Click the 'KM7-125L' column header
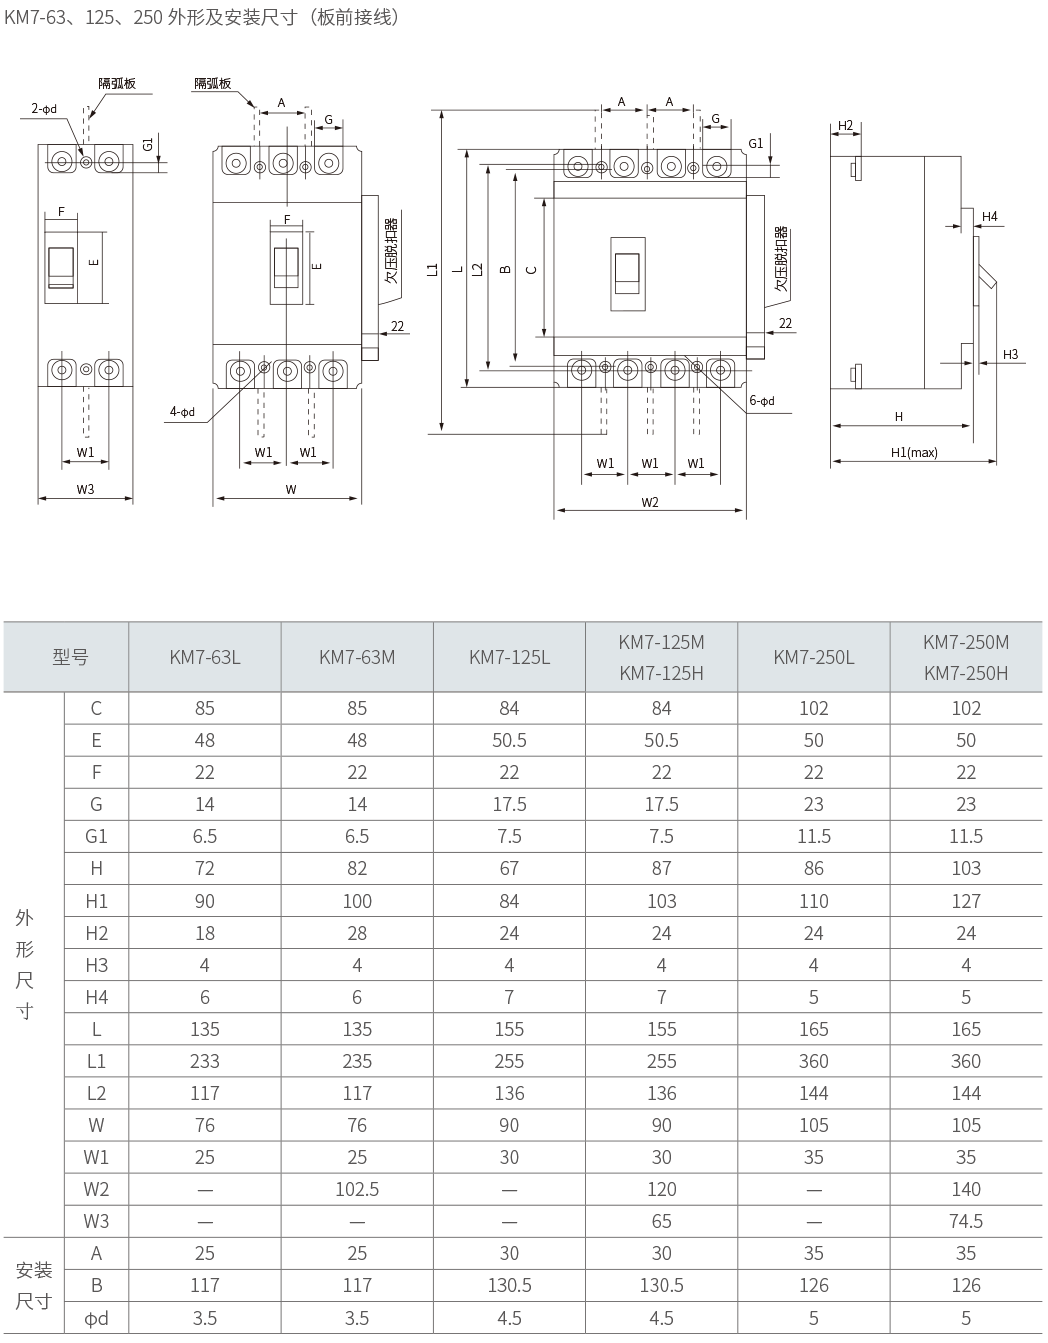 click(509, 657)
